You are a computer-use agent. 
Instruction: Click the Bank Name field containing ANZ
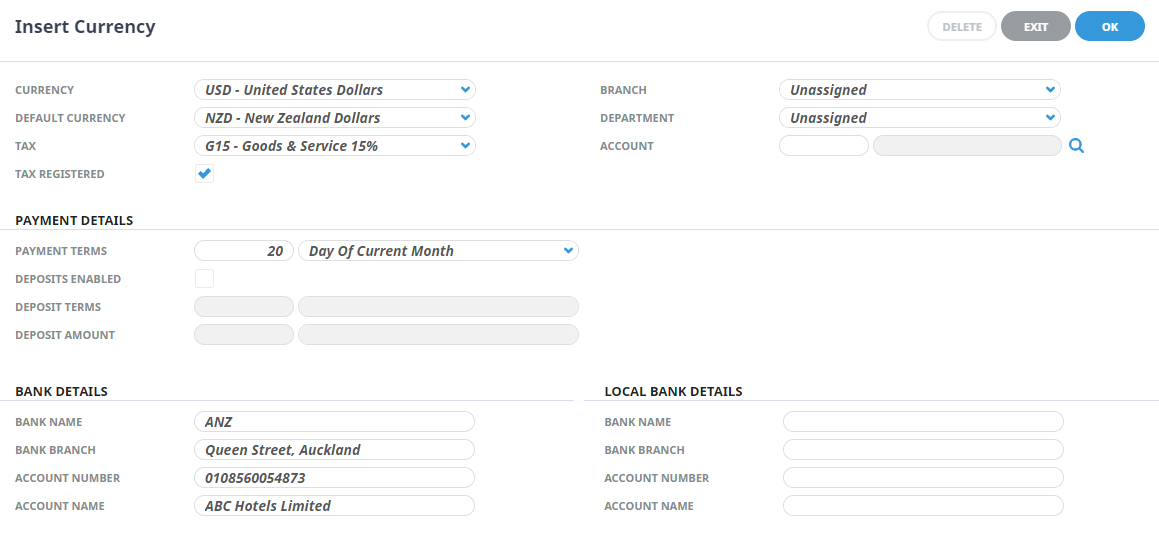point(334,422)
